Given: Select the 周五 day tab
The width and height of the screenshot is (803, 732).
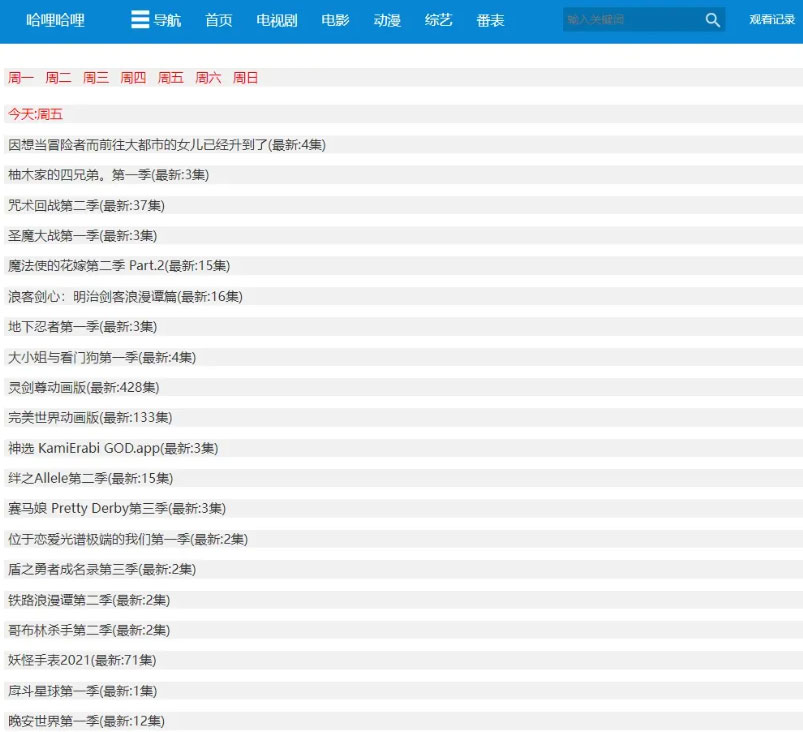Looking at the screenshot, I should click(171, 78).
